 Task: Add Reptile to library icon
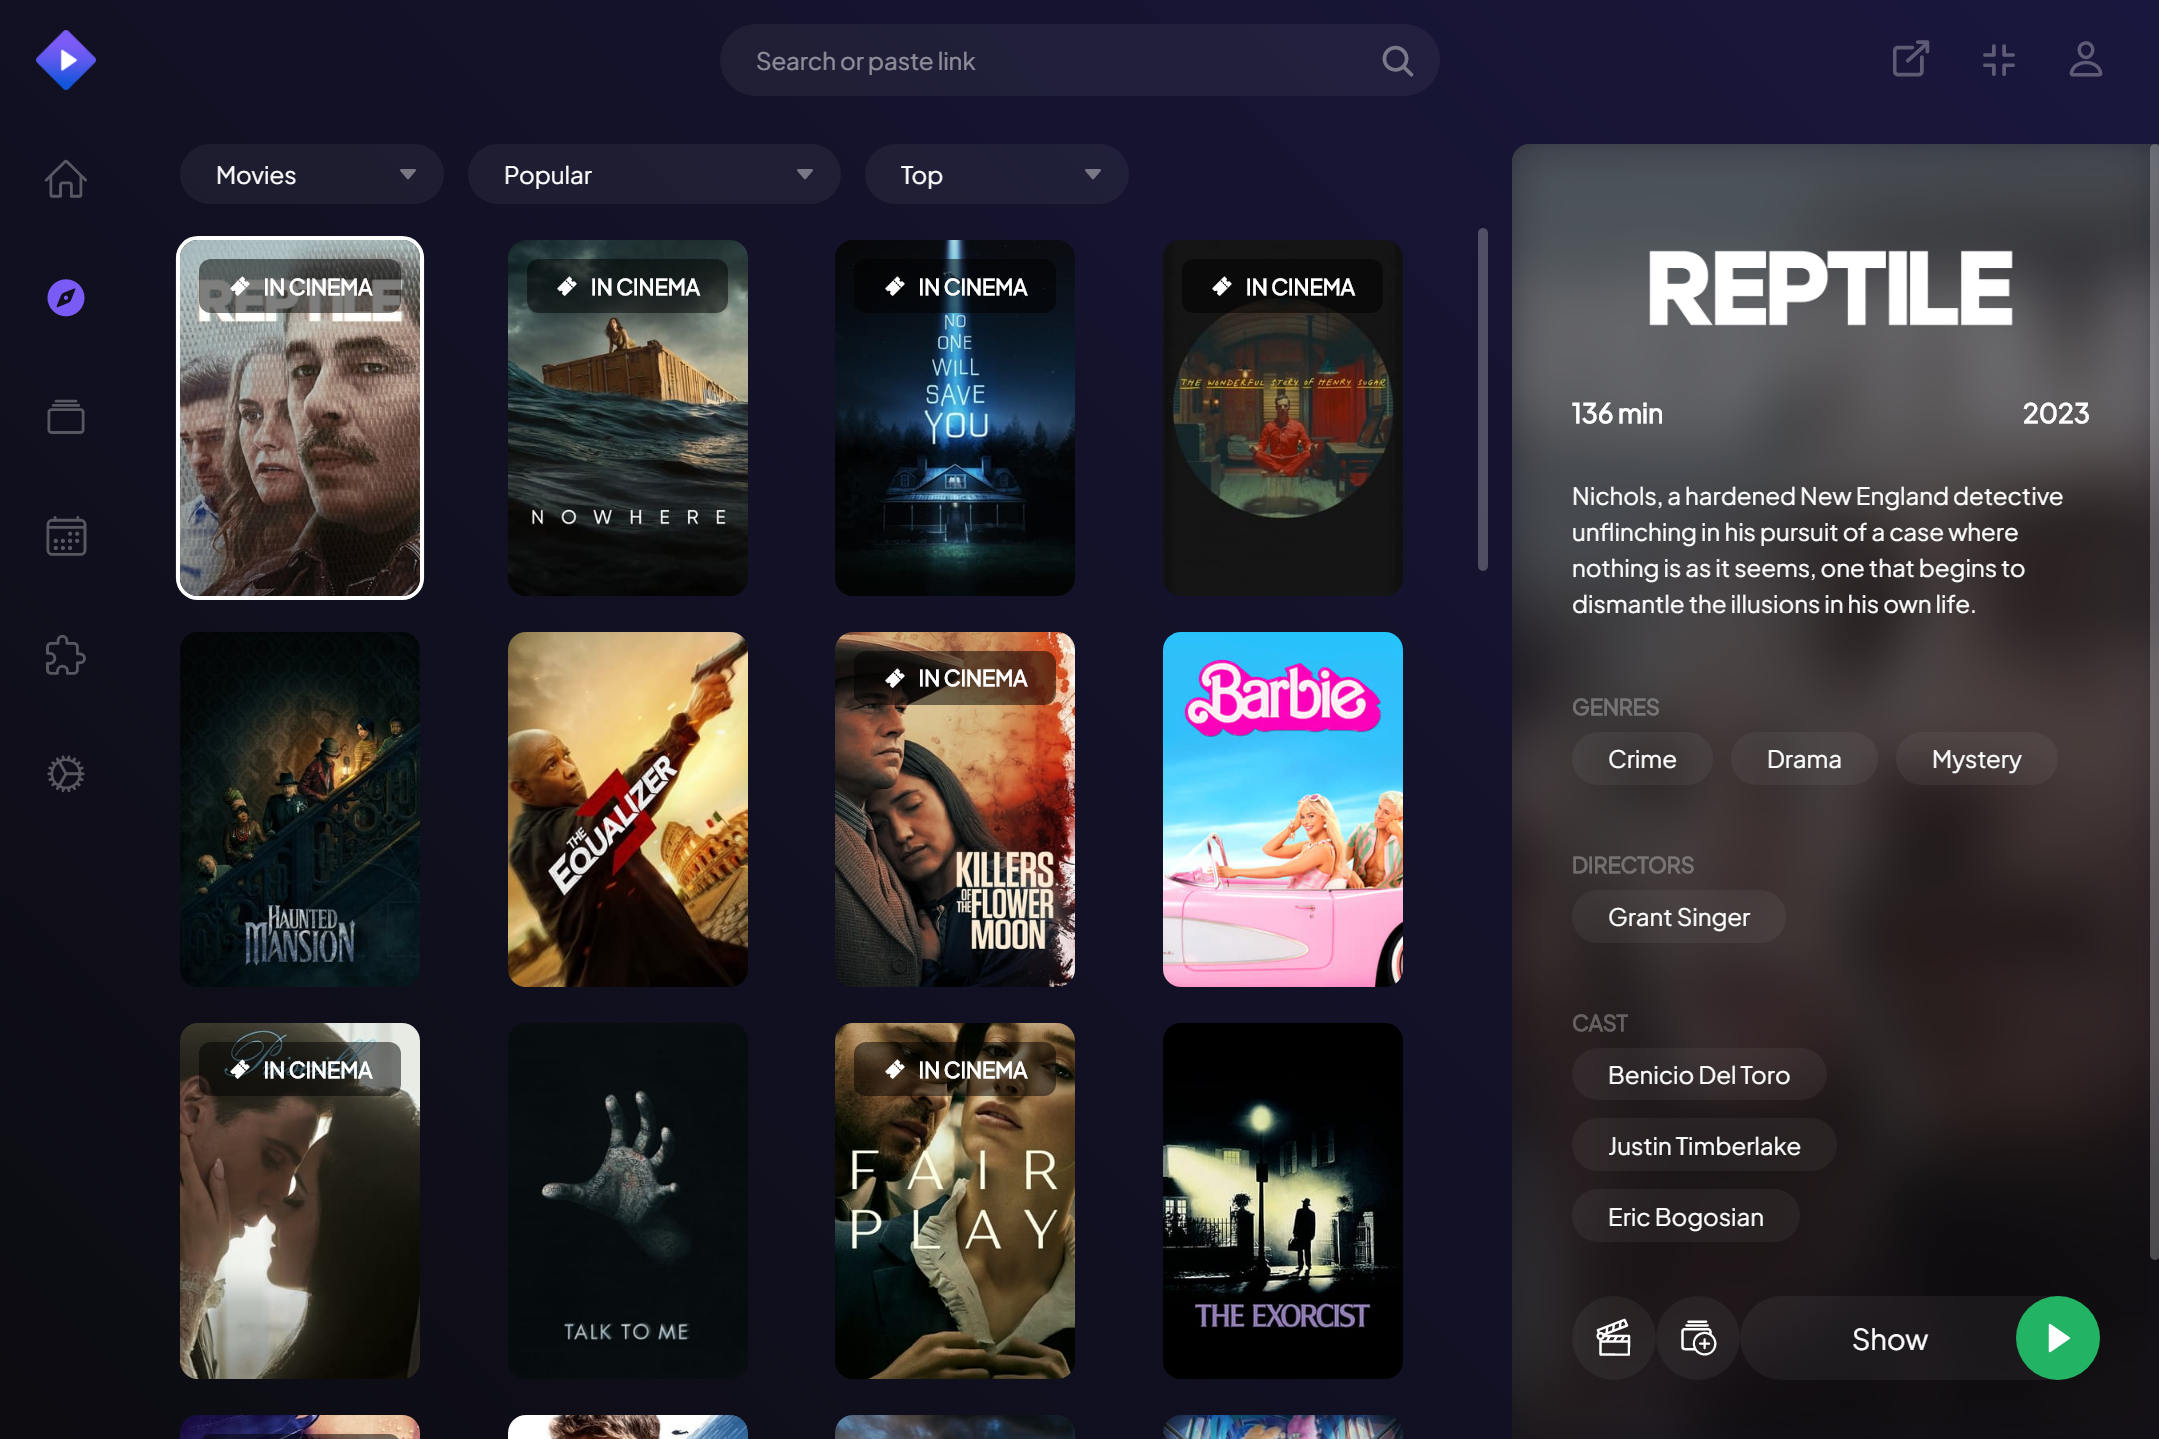coord(1697,1338)
